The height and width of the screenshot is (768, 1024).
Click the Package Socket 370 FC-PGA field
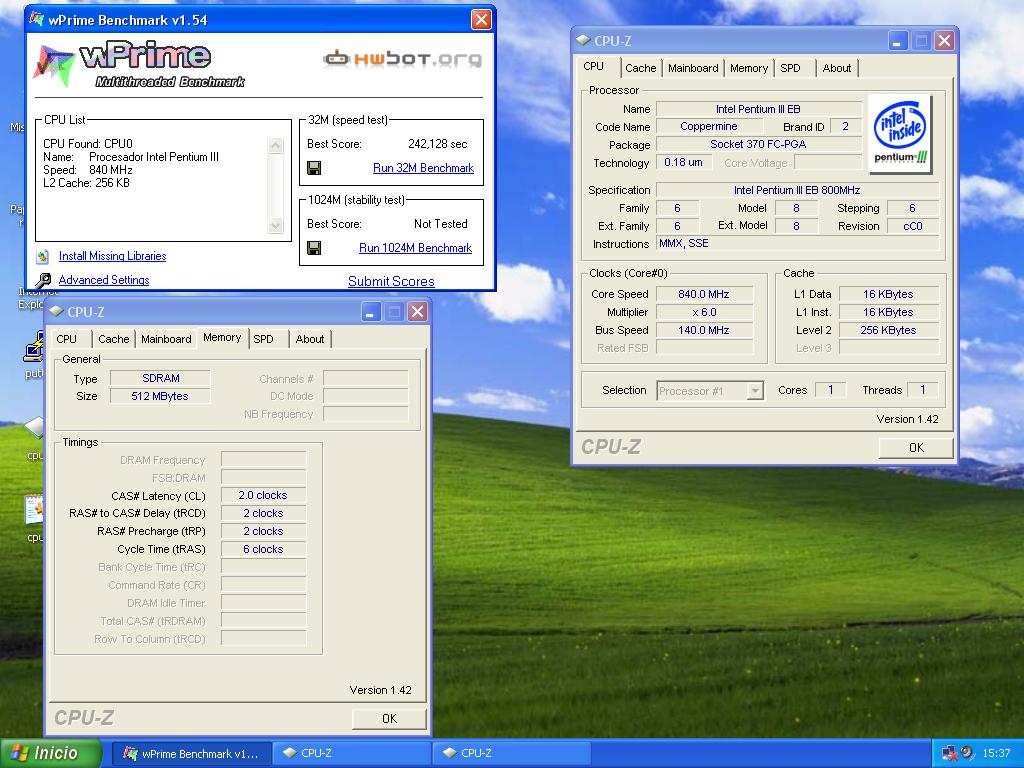(759, 144)
